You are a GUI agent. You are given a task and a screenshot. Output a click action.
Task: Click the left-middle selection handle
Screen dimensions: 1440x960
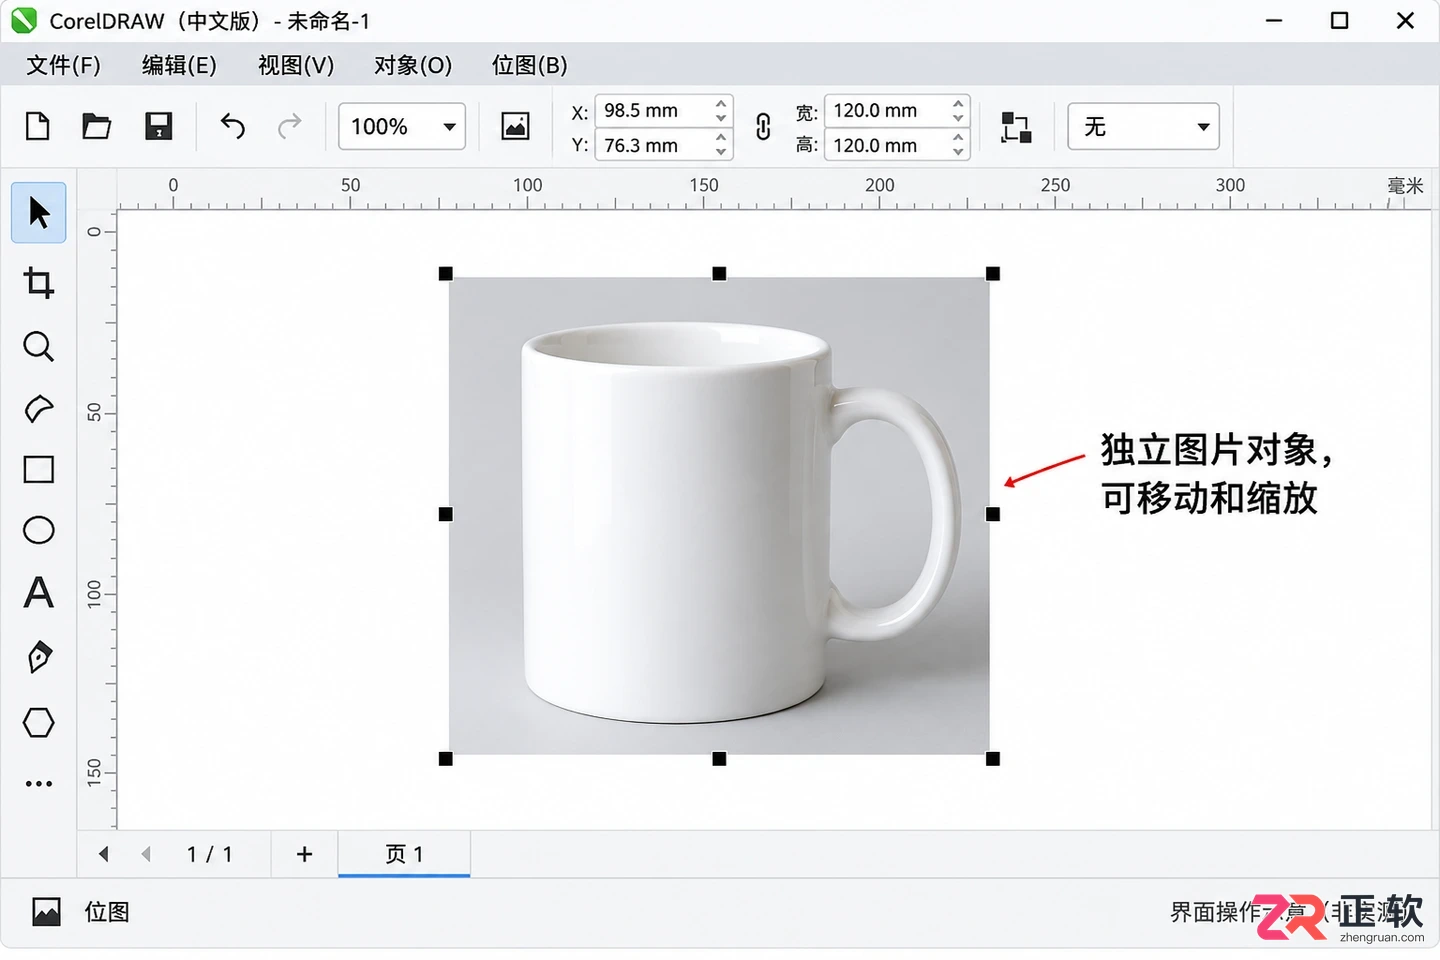point(446,514)
